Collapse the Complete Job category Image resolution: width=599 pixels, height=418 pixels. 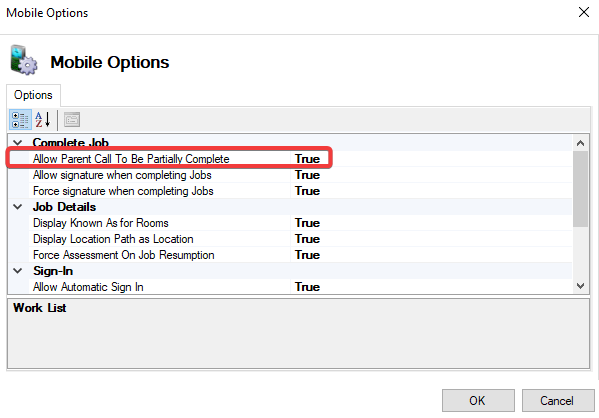coord(18,143)
